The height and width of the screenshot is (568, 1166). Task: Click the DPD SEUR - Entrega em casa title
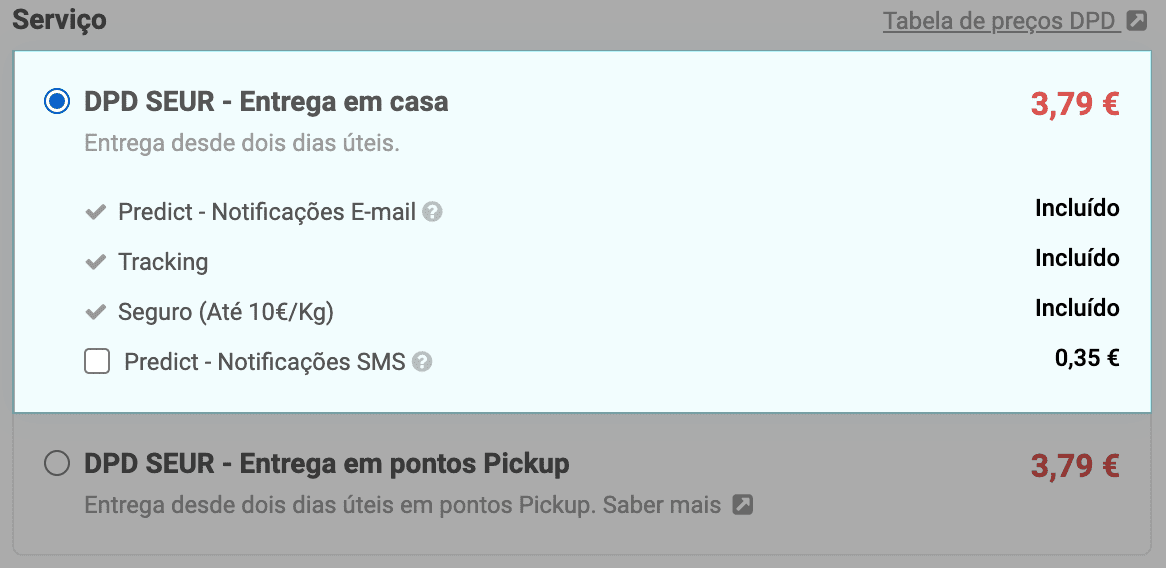[x=266, y=102]
